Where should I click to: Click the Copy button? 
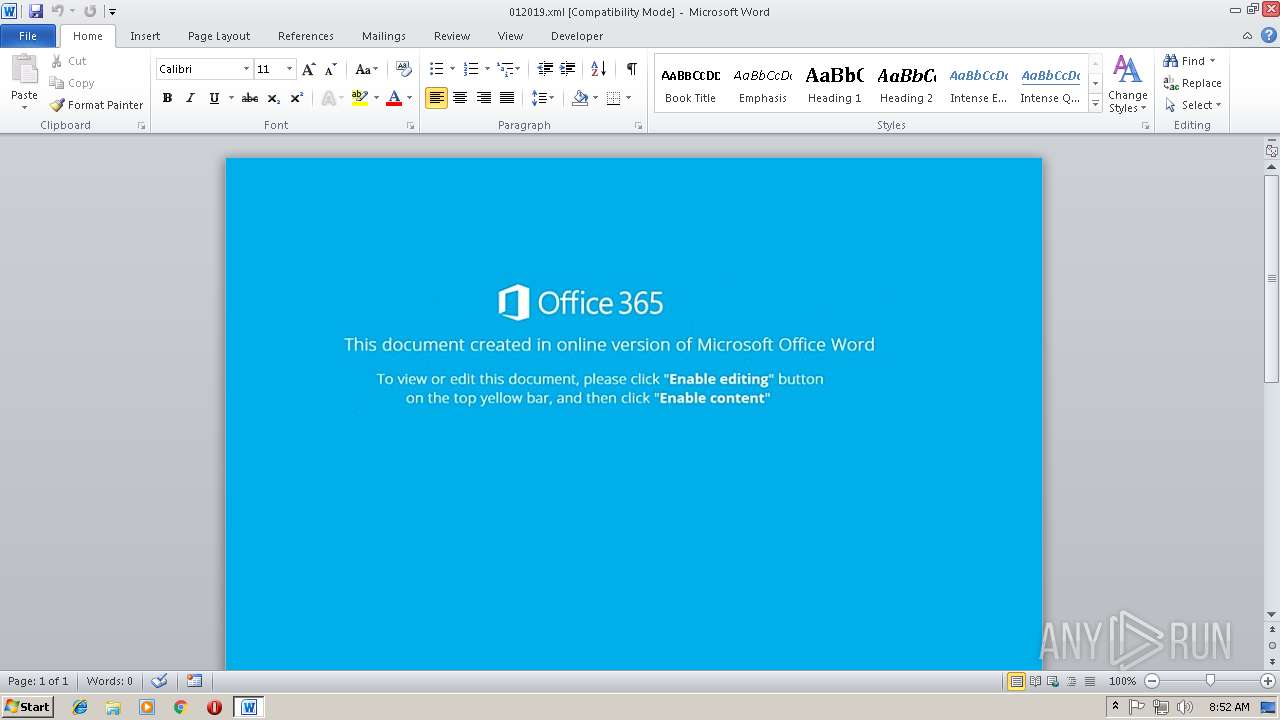(72, 83)
